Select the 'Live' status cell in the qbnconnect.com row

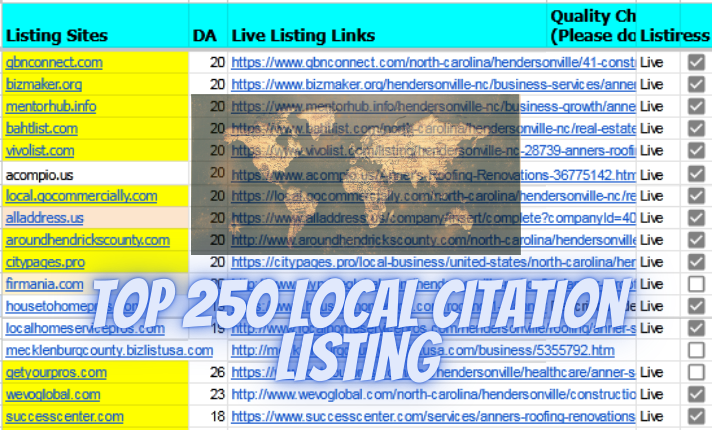658,62
